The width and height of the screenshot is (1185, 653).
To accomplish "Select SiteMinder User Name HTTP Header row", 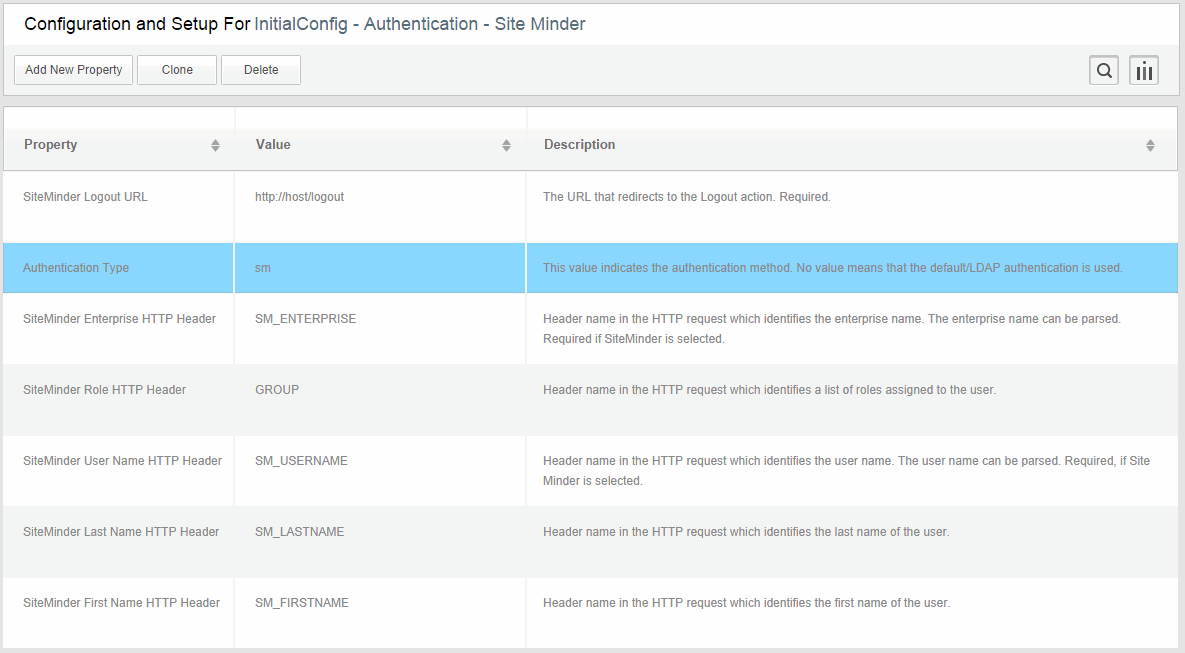I will click(x=122, y=461).
